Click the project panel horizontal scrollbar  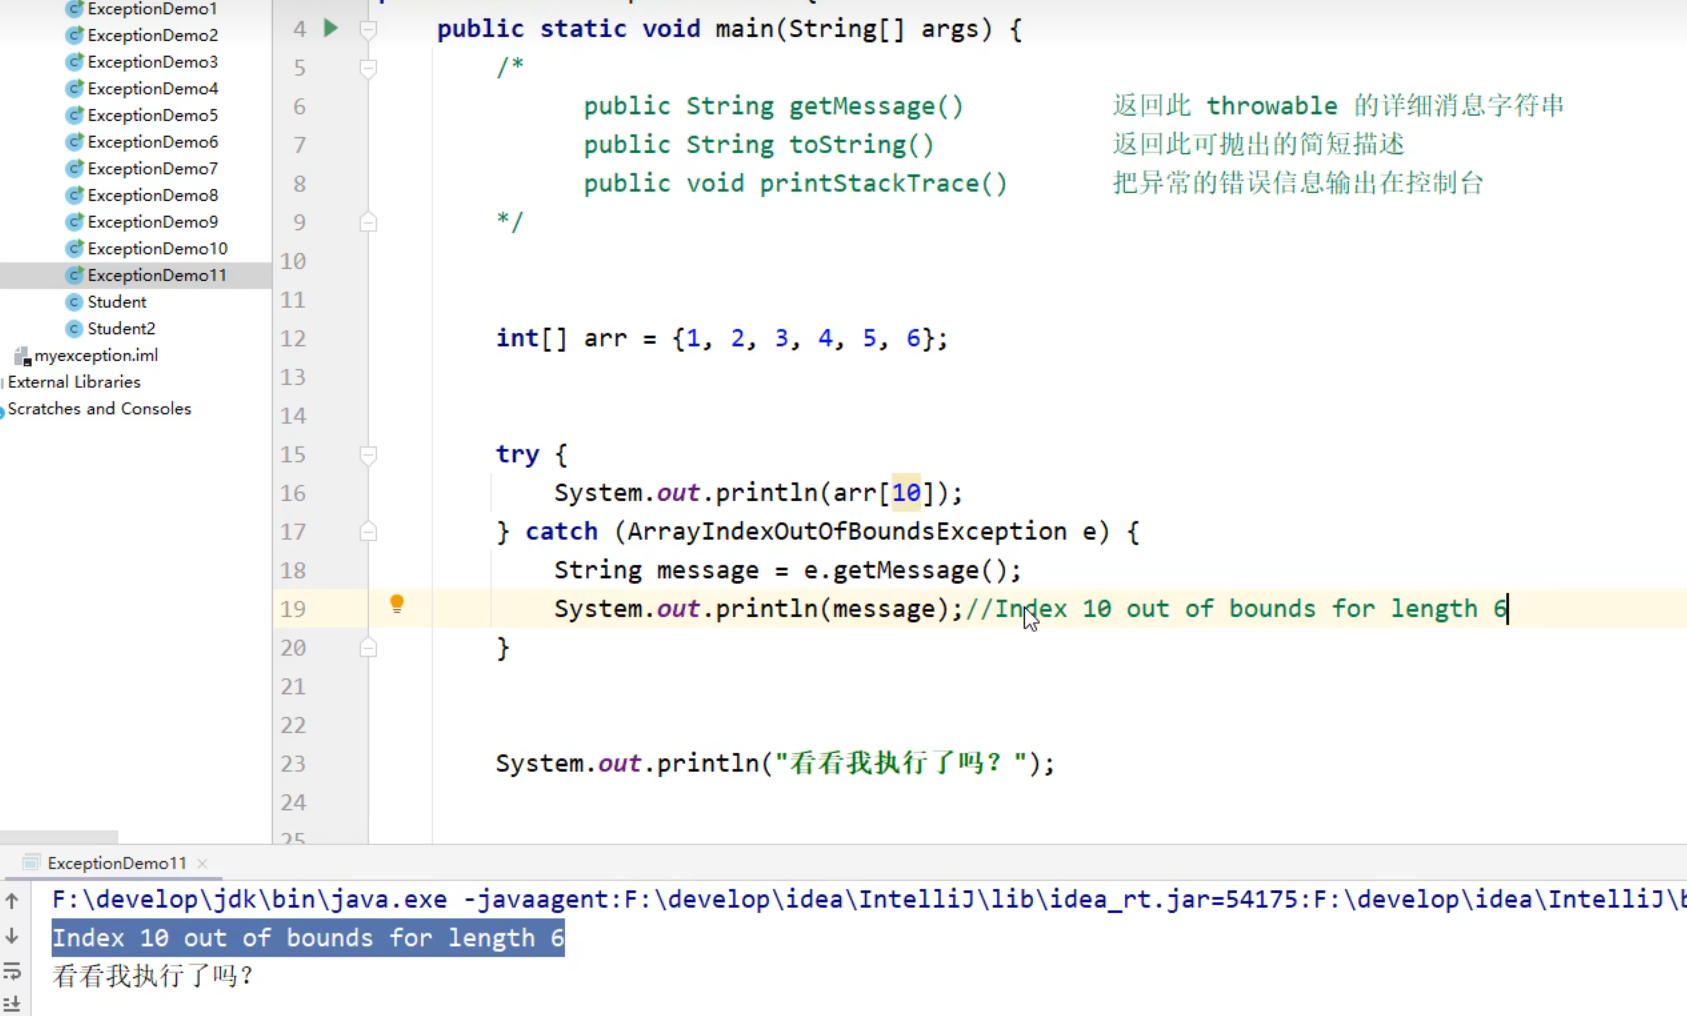(x=59, y=836)
